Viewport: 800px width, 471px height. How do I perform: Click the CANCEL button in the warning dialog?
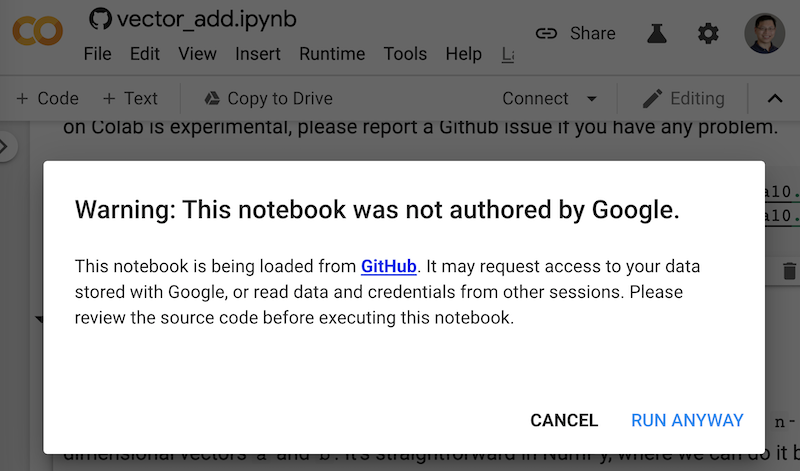tap(564, 420)
